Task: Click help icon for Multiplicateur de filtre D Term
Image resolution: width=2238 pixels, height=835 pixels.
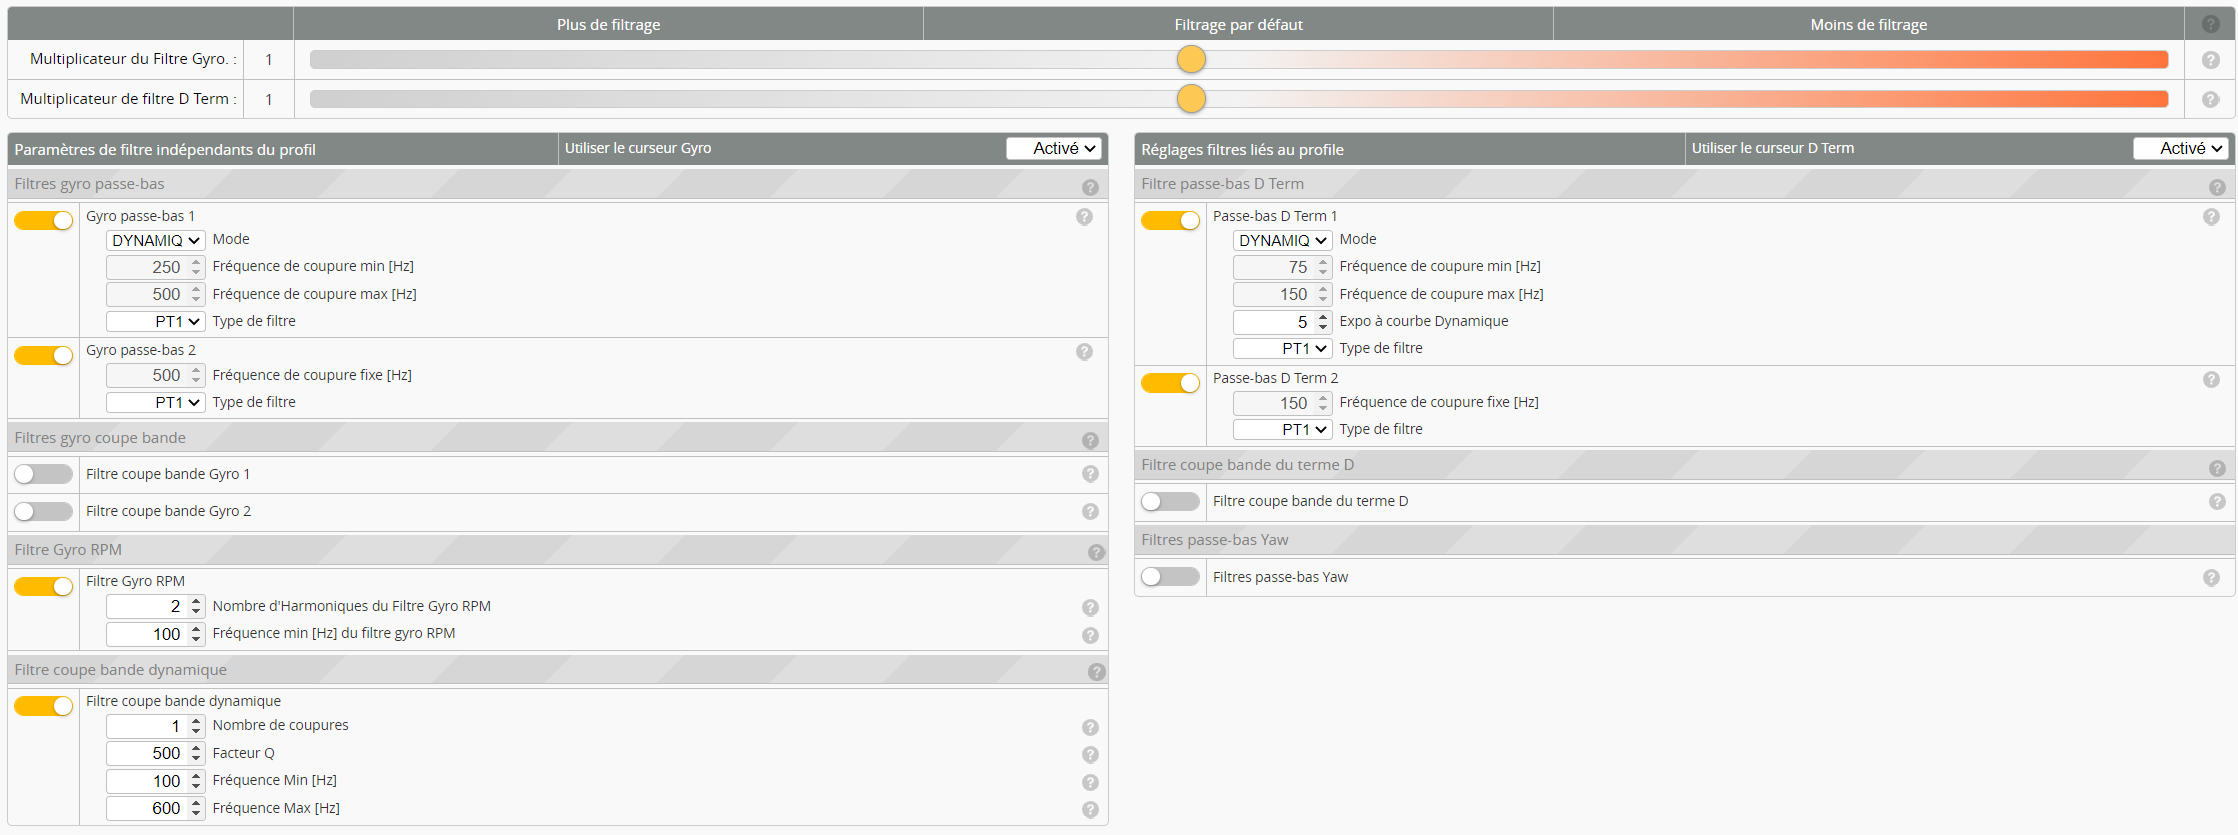Action: [x=2210, y=100]
